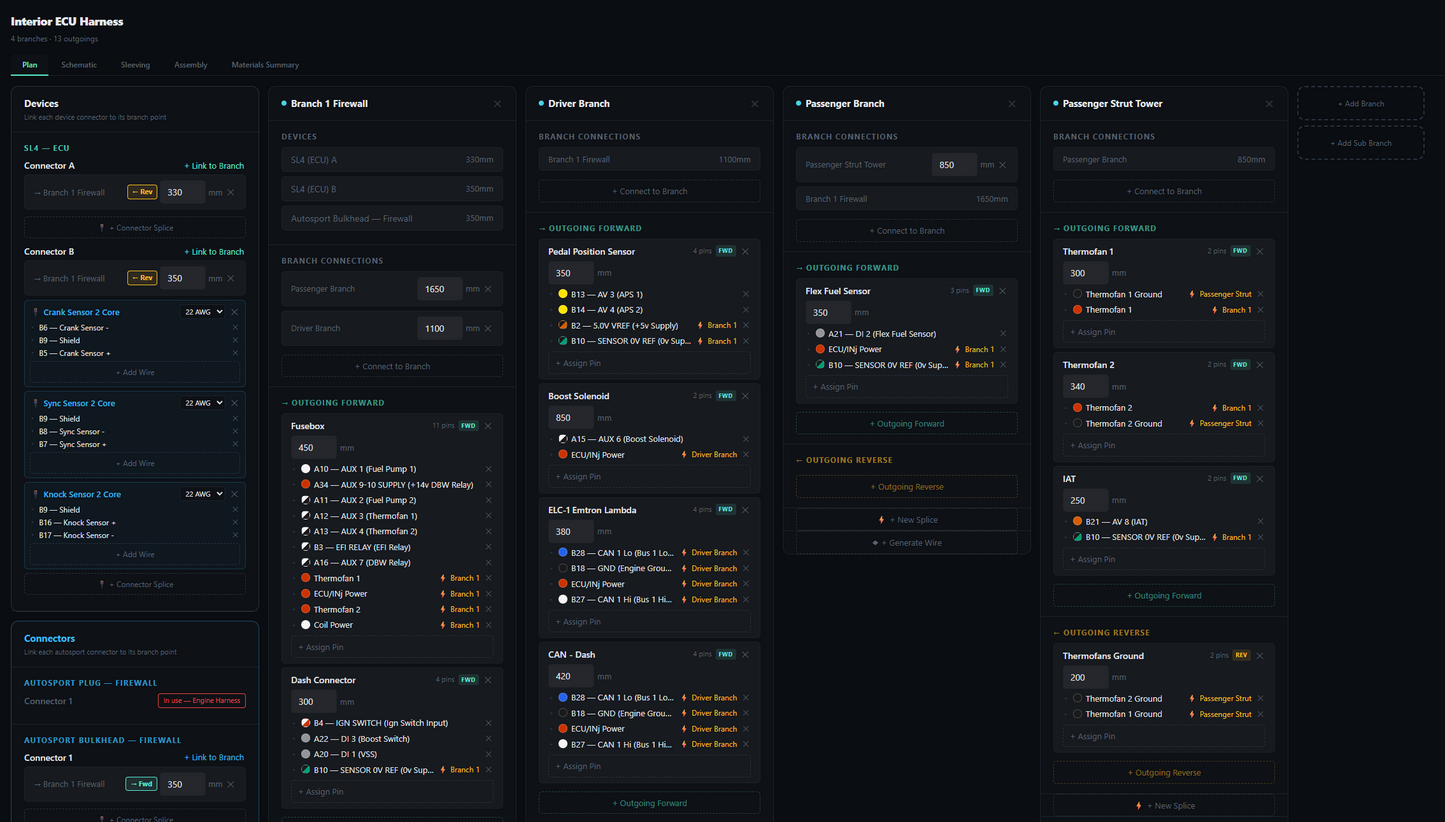Toggle the Rev direction on Connector B
The height and width of the screenshot is (822, 1445).
(142, 278)
